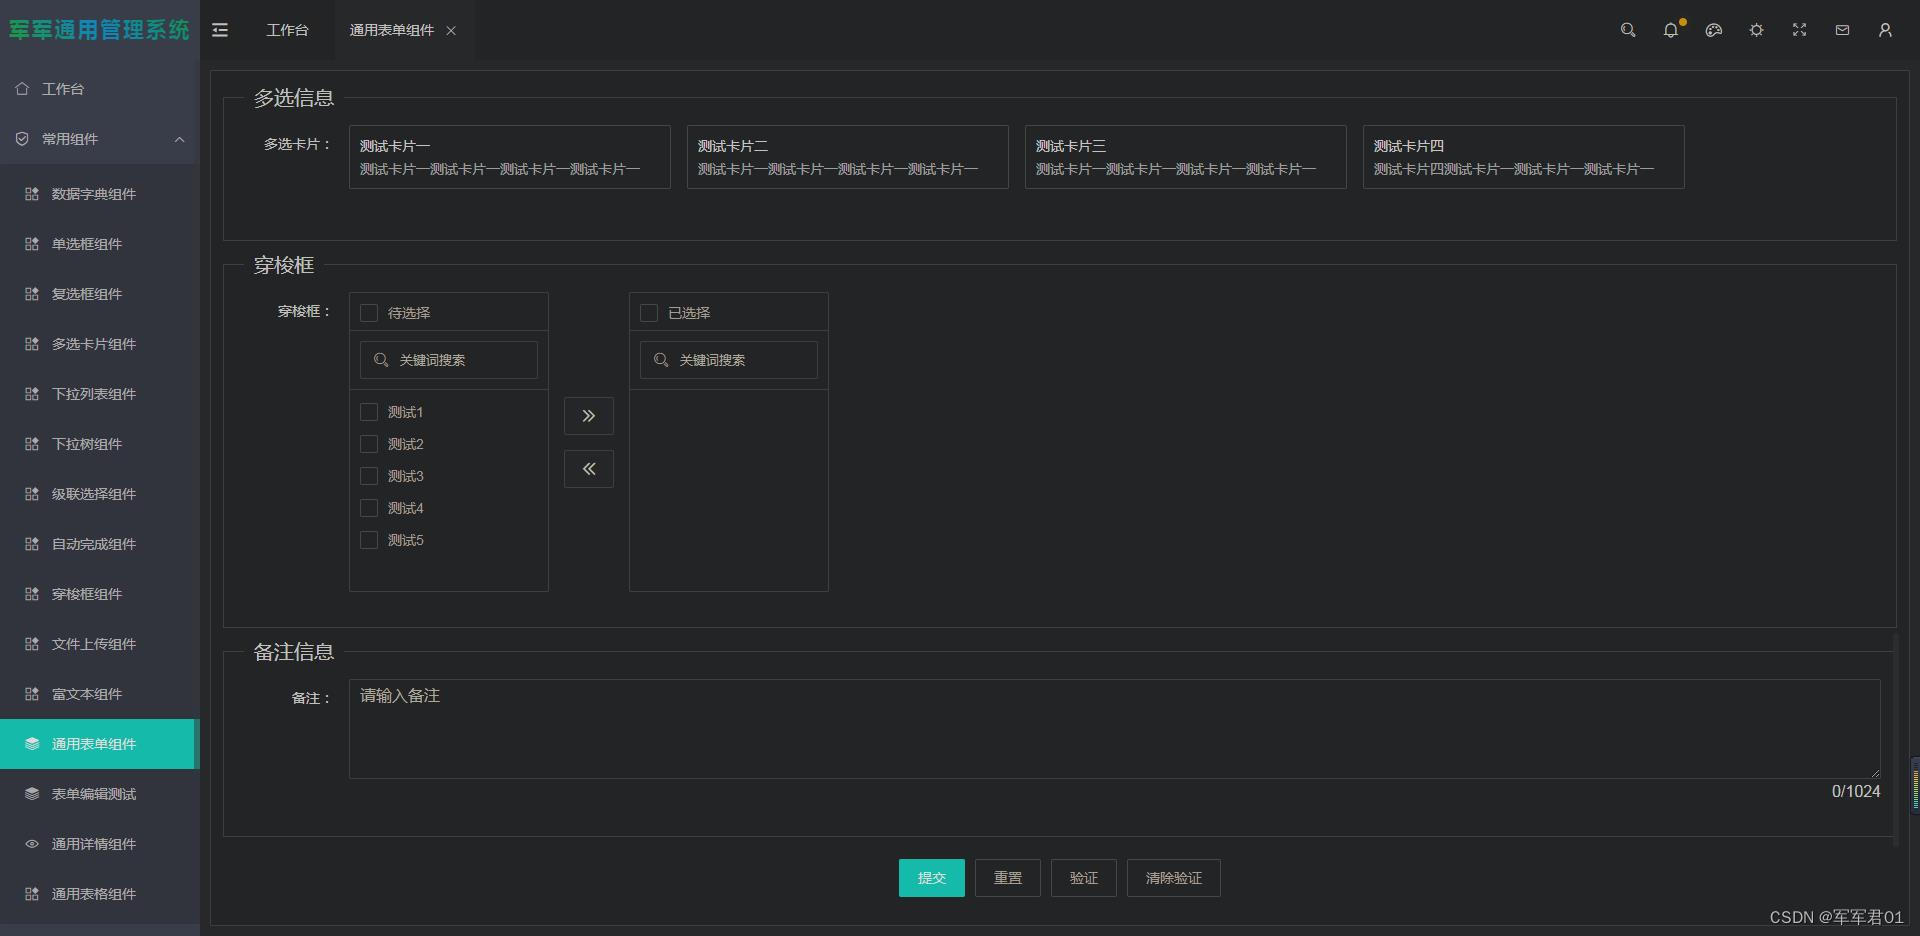Tick the 测试3 checkbox

369,476
